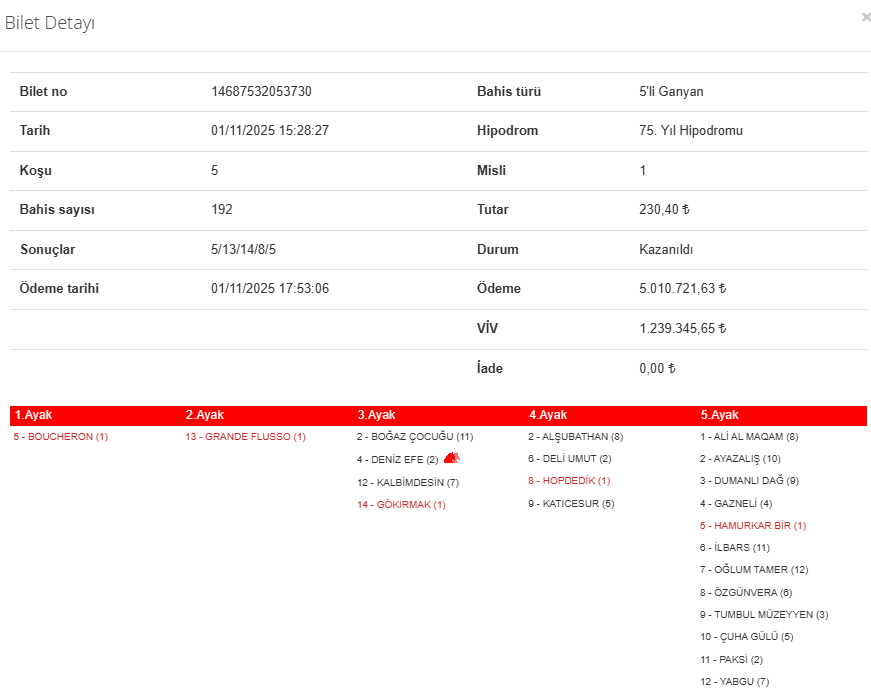Click the winning GÖKIRMAK entry
This screenshot has height=698, width=871.
(401, 505)
